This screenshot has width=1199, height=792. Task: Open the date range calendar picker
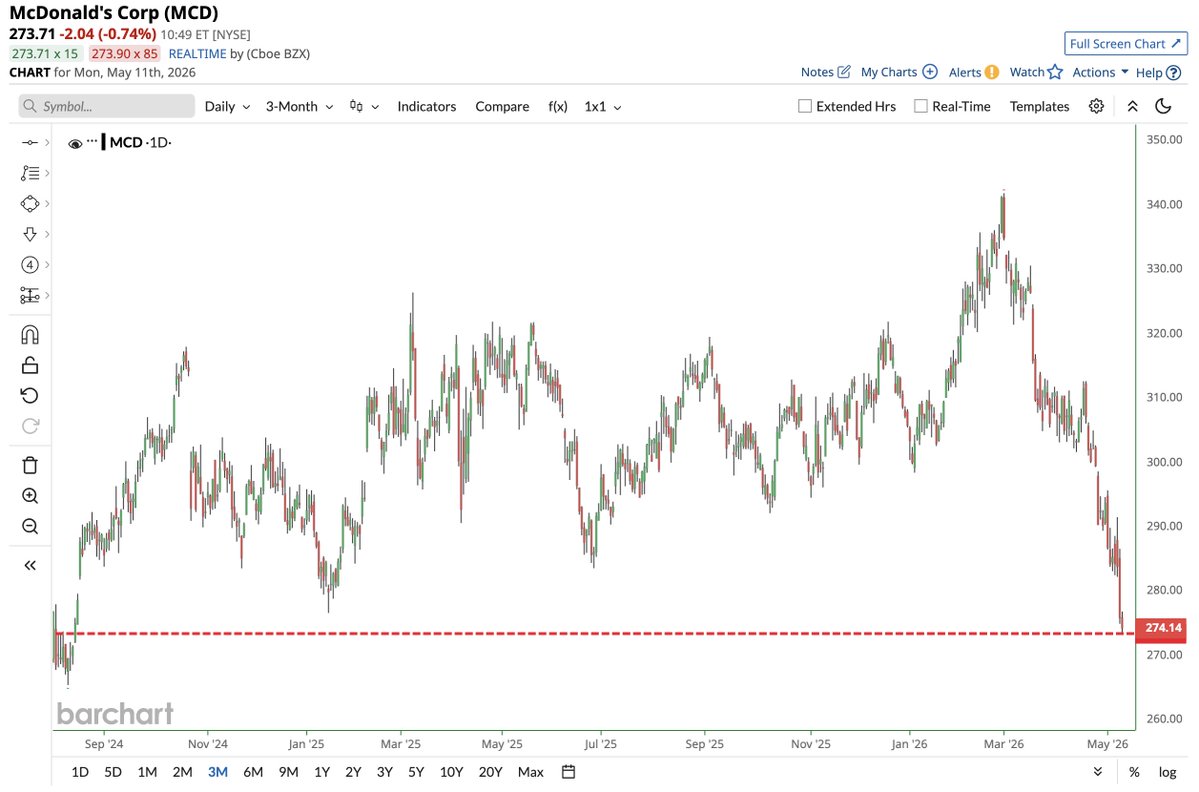[x=568, y=772]
